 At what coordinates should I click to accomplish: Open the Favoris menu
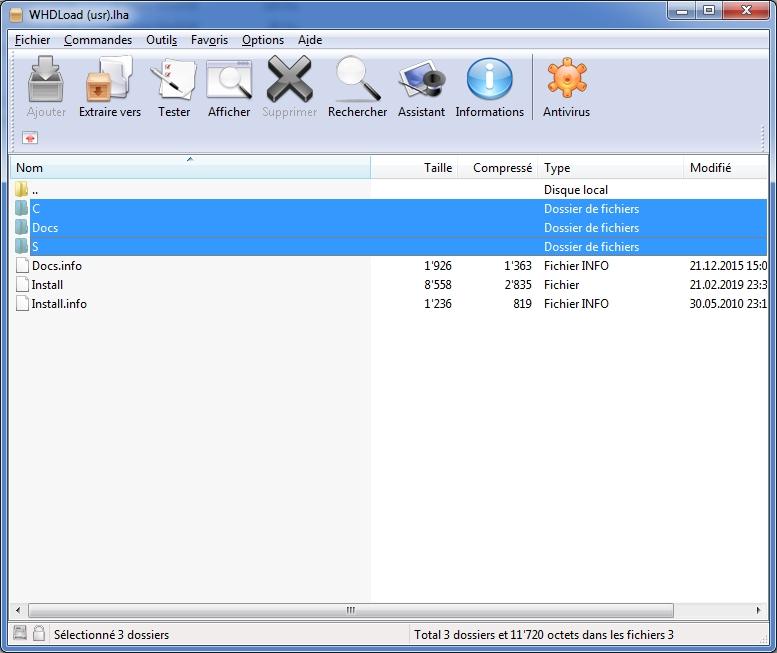209,40
